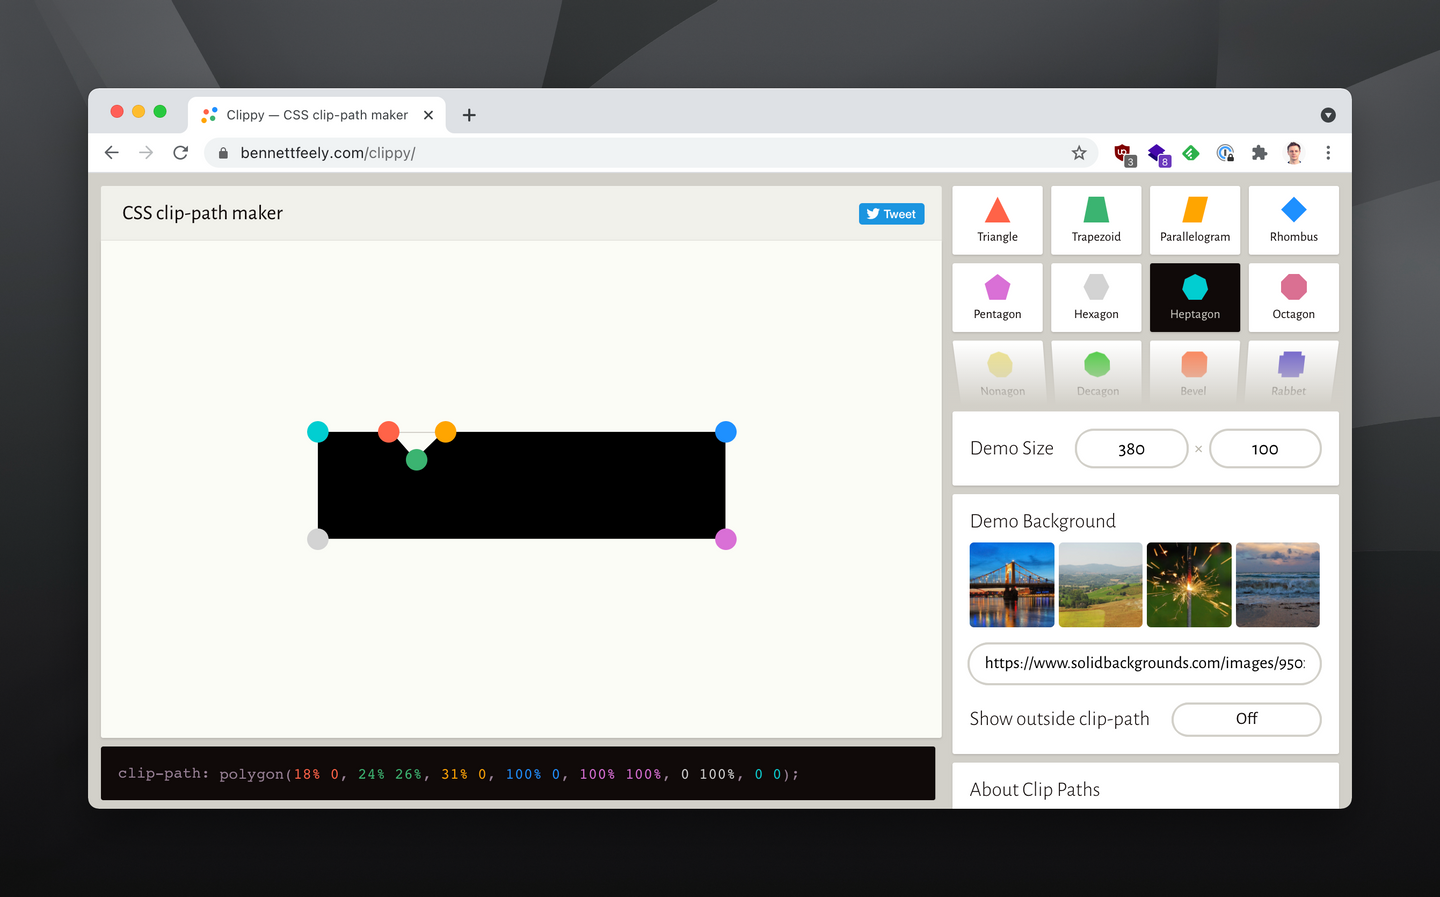Open the Chrome three-dot menu
The width and height of the screenshot is (1440, 897).
tap(1328, 153)
